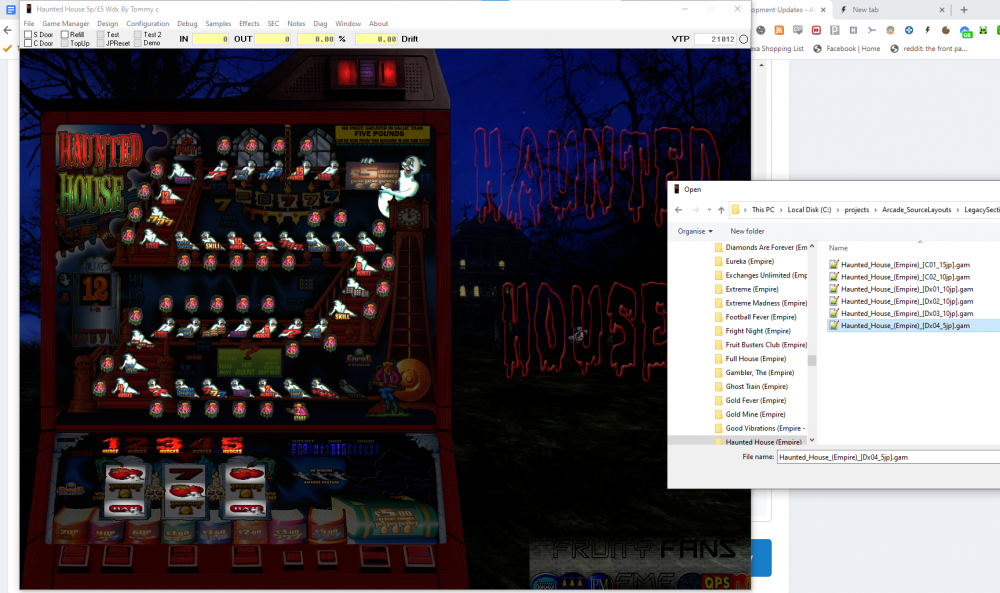Viewport: 1000px width, 593px height.
Task: Select Fruit Busters Club folder
Action: [x=761, y=345]
